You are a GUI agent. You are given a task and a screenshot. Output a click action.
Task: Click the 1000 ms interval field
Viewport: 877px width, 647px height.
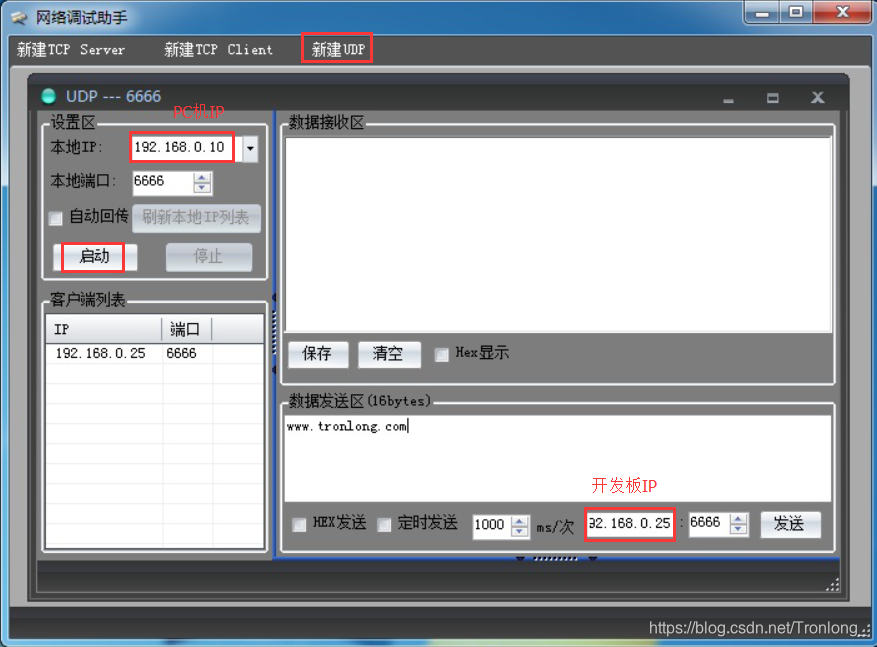coord(492,525)
